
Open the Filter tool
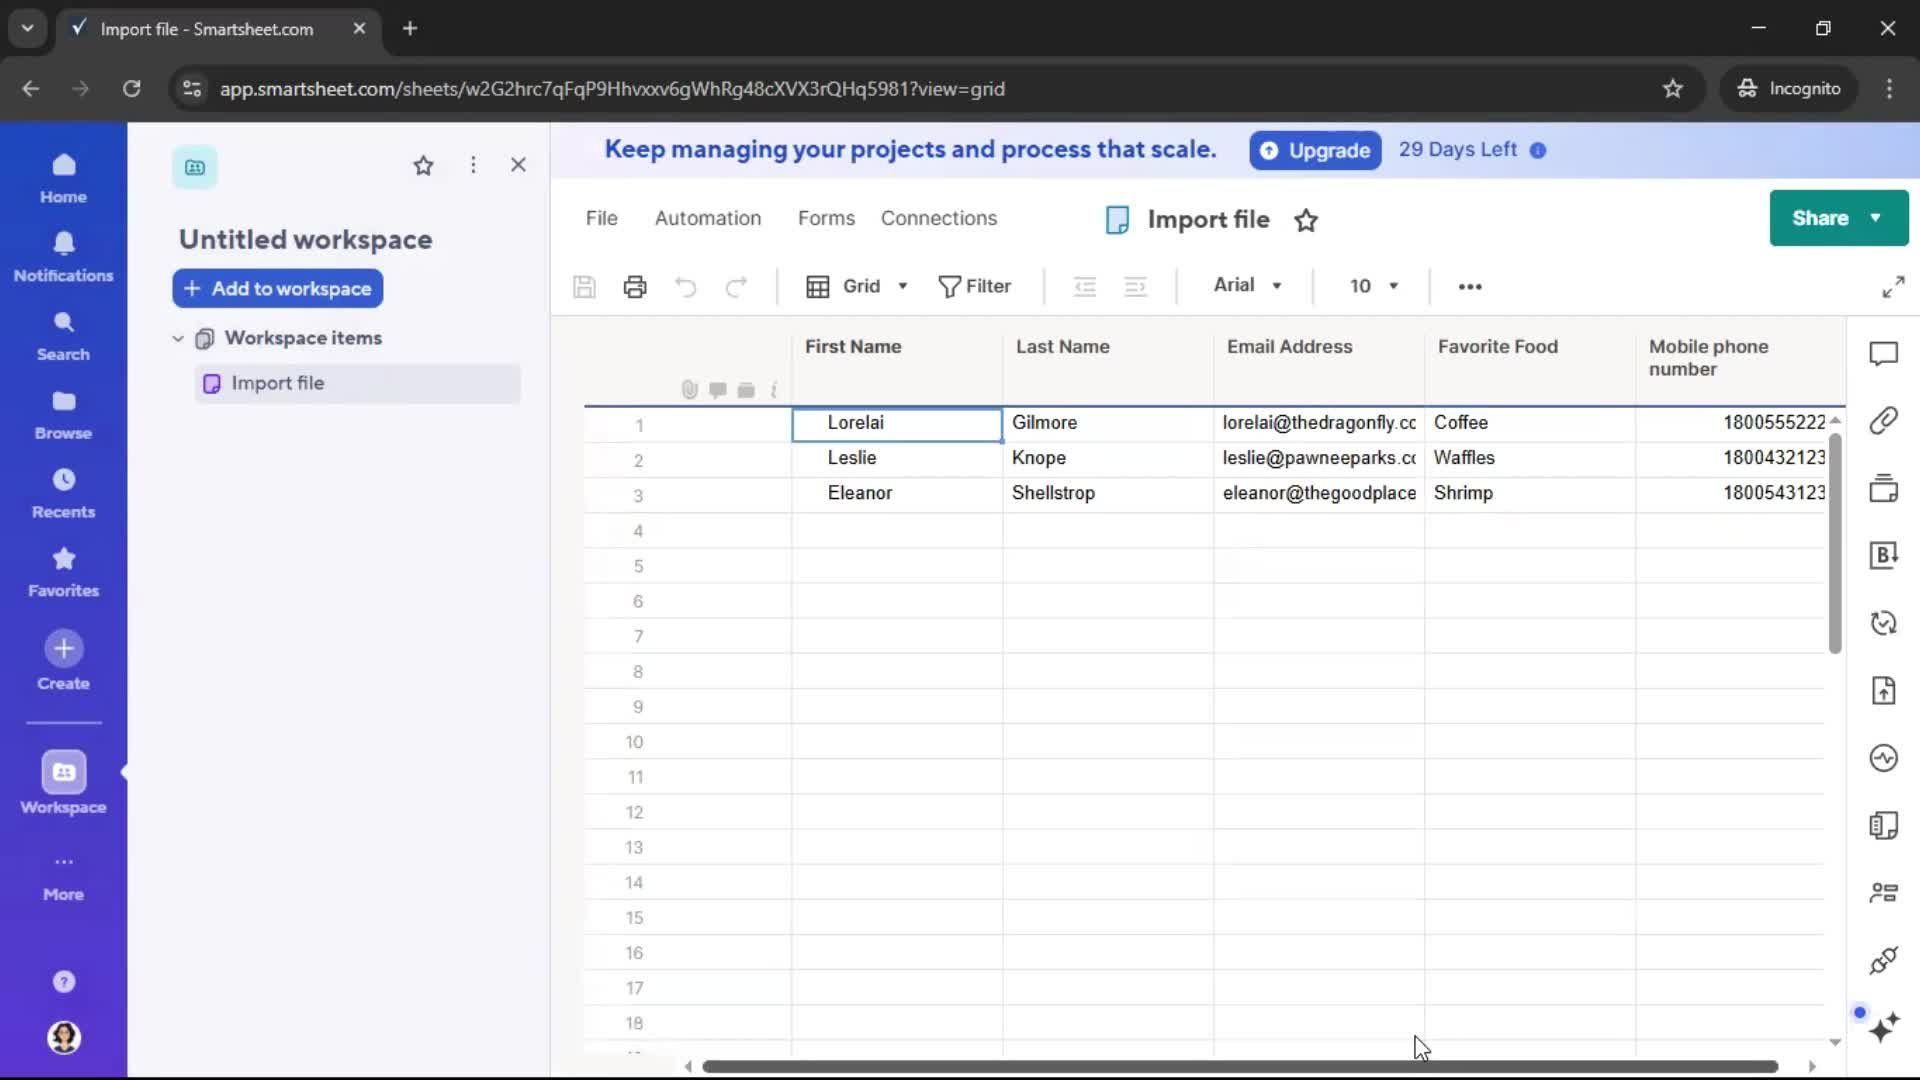(x=975, y=286)
